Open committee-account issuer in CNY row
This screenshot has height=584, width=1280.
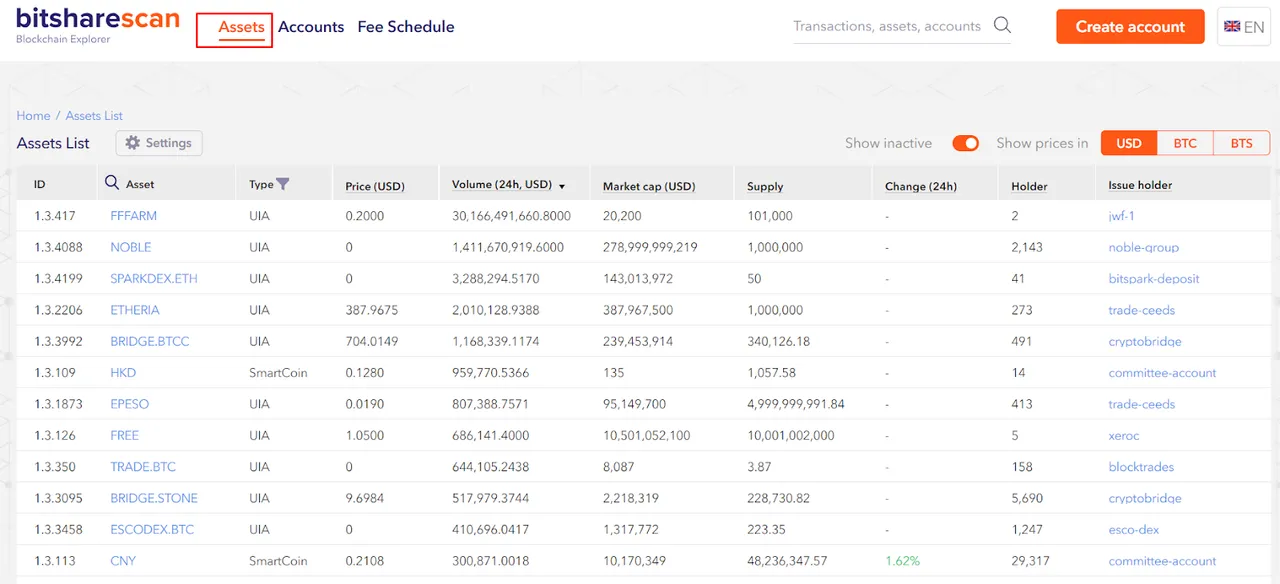point(1162,561)
